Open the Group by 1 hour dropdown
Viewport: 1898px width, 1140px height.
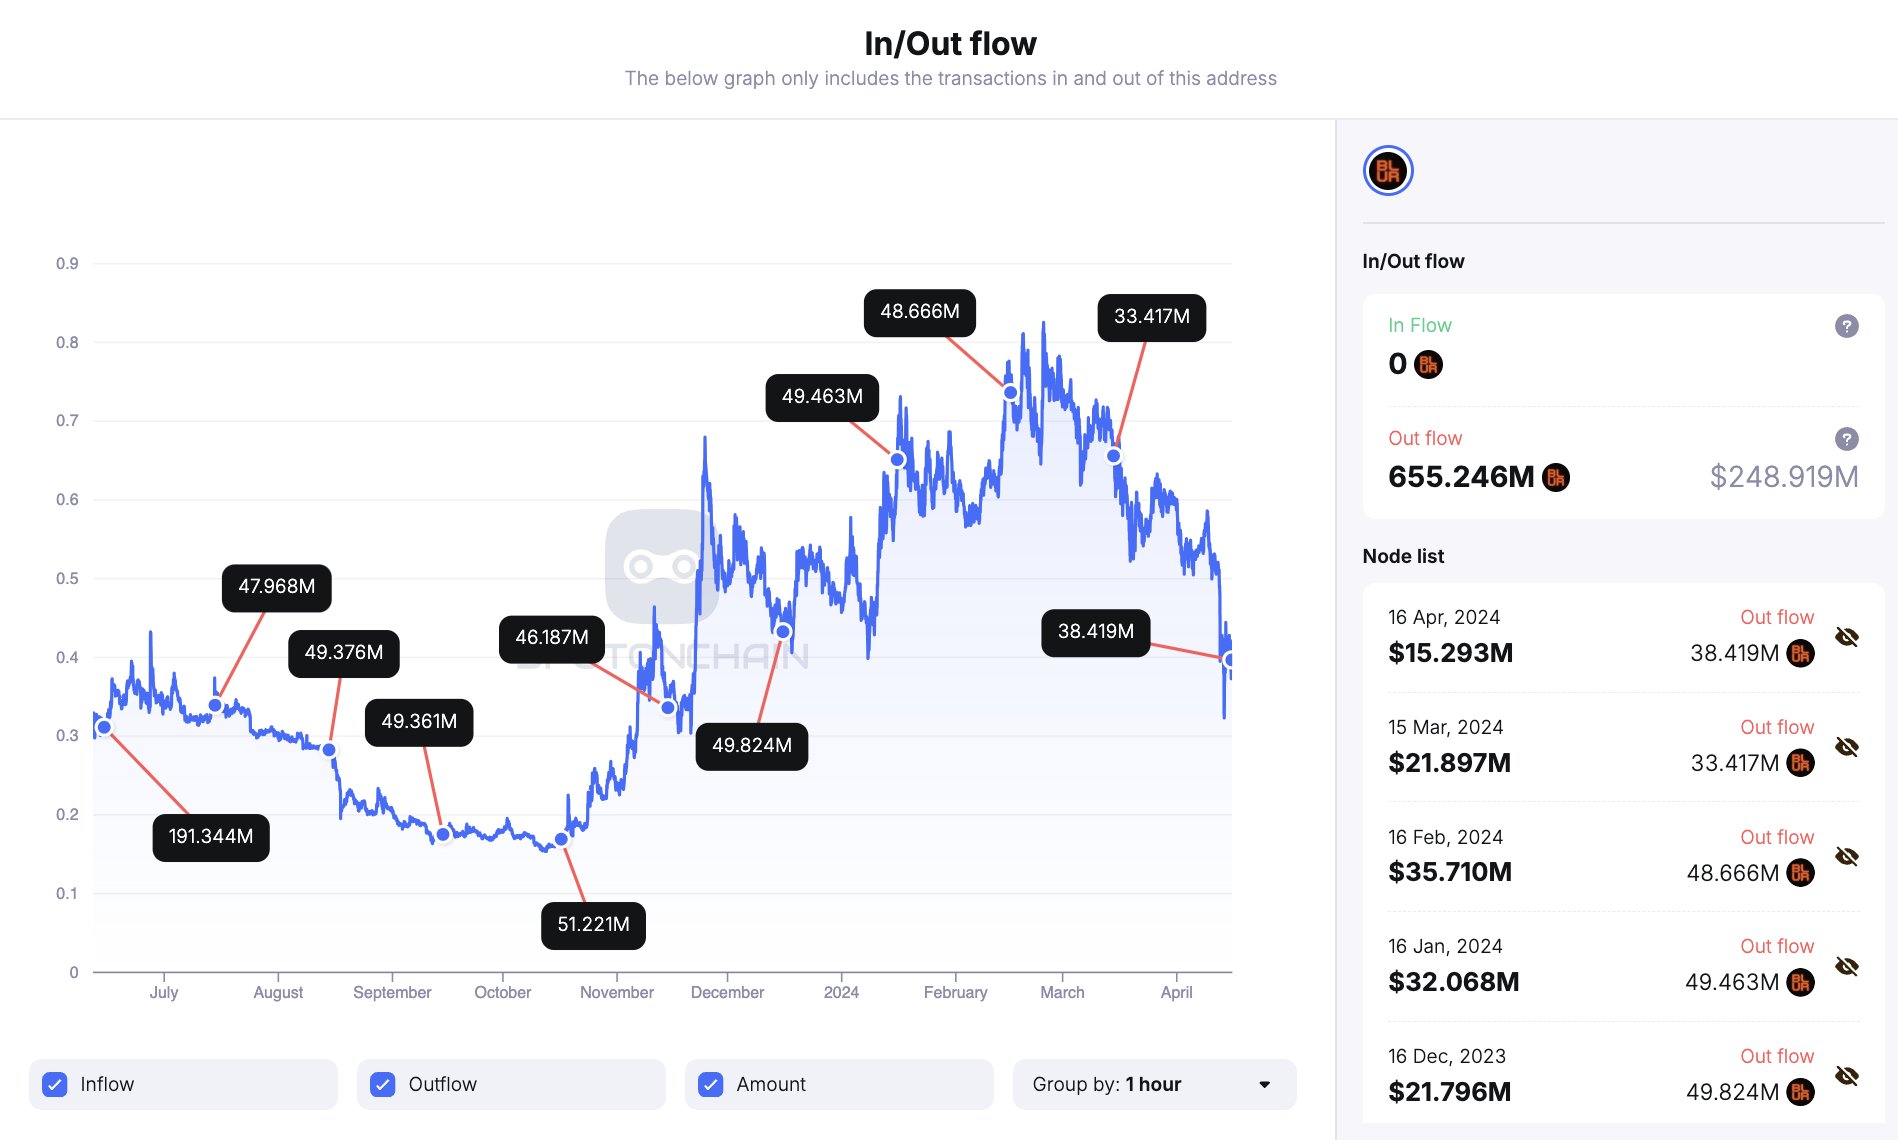point(1154,1084)
